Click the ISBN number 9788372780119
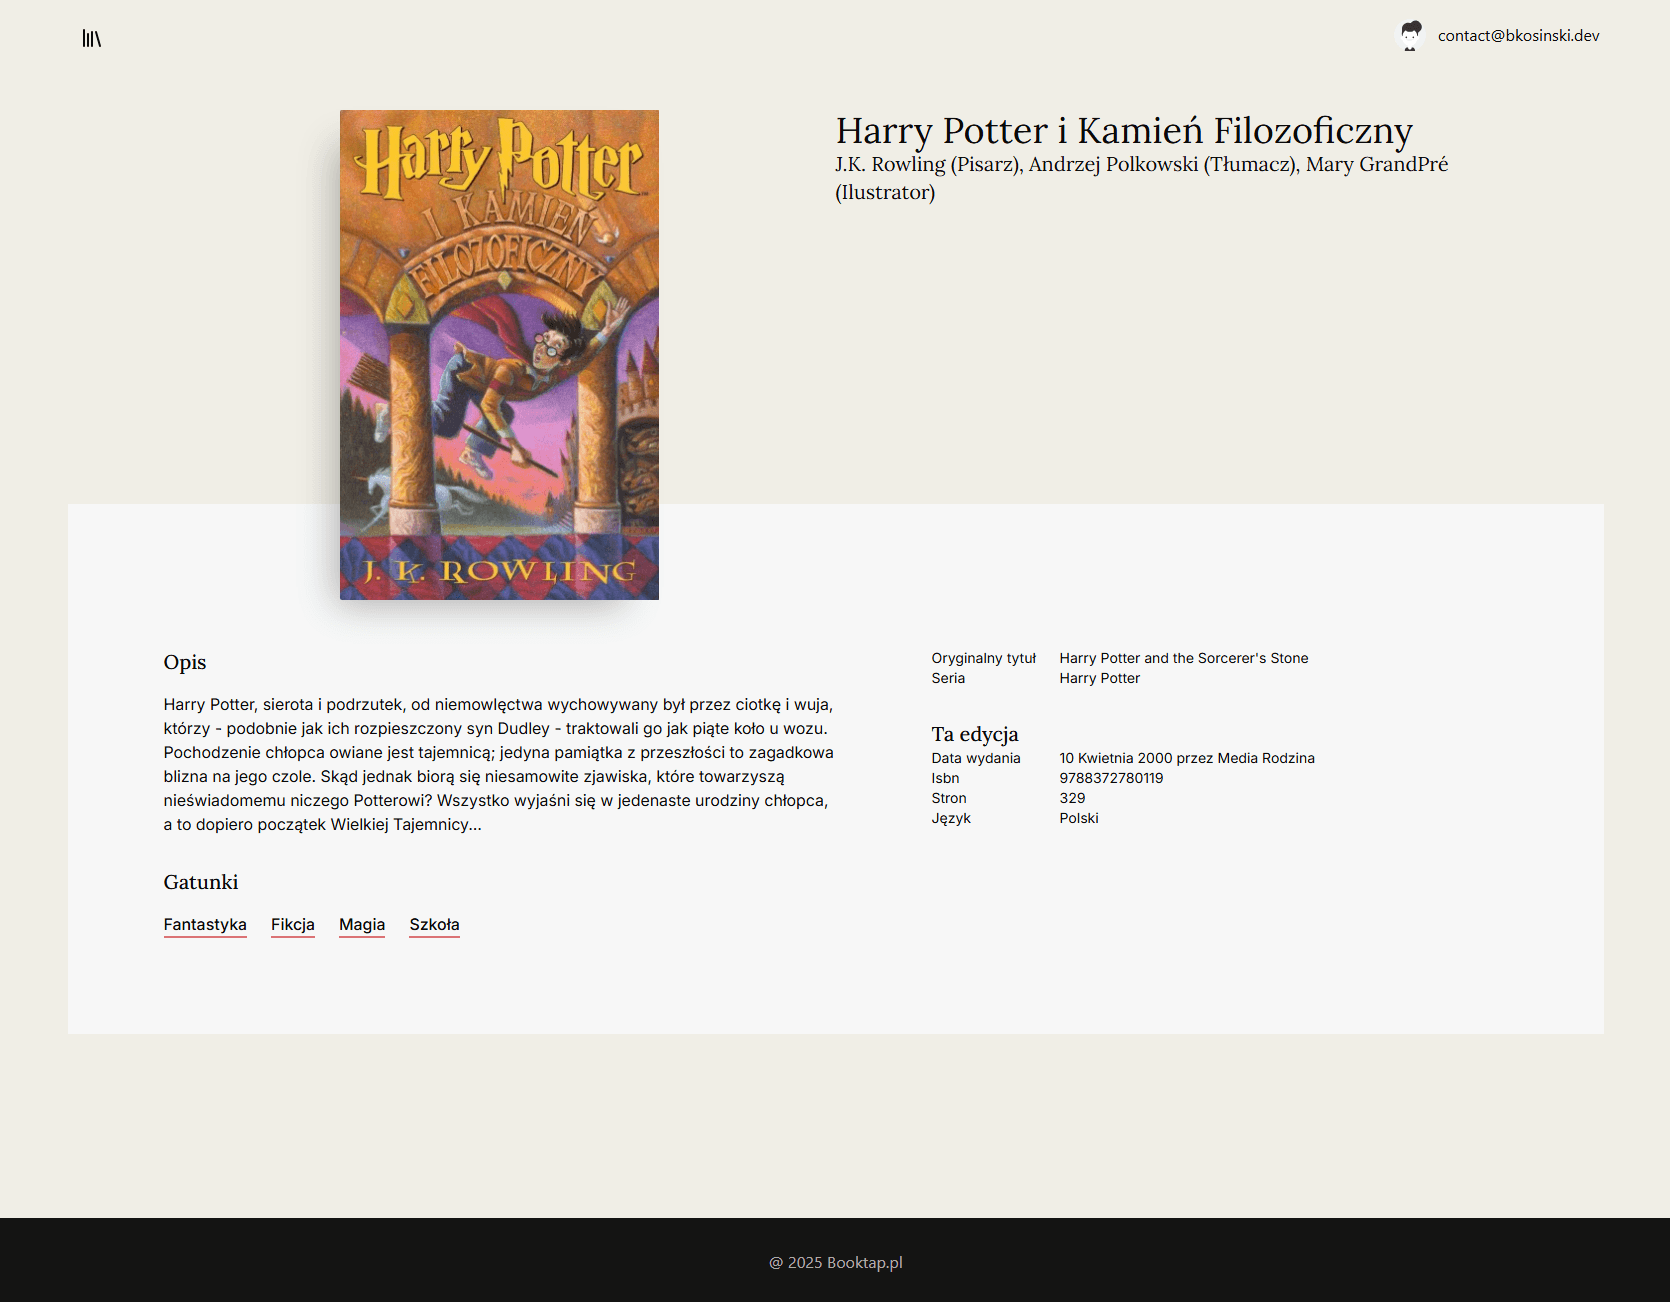1670x1302 pixels. [1111, 778]
